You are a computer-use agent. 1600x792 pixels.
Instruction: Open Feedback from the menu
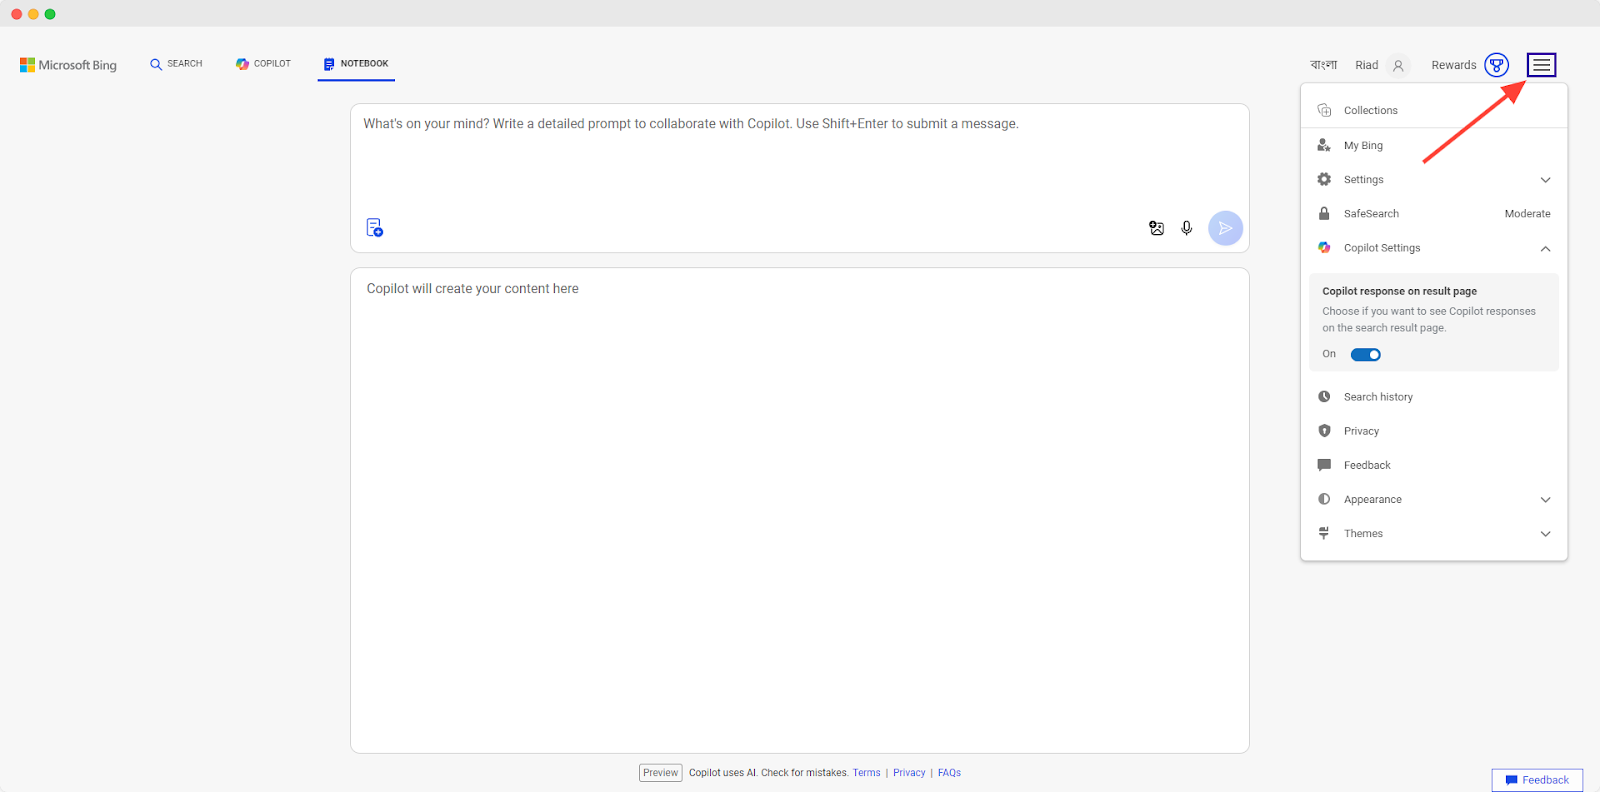(x=1434, y=465)
